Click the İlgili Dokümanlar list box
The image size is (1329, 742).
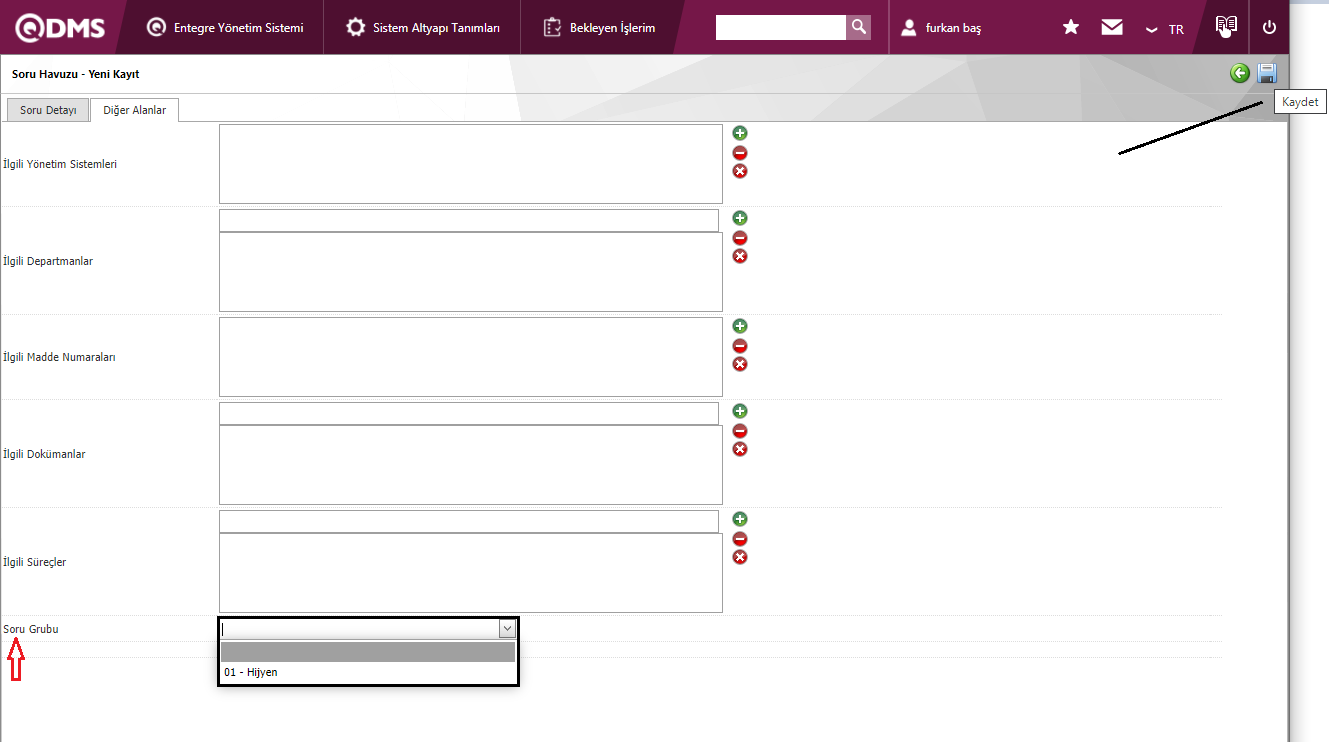point(471,465)
